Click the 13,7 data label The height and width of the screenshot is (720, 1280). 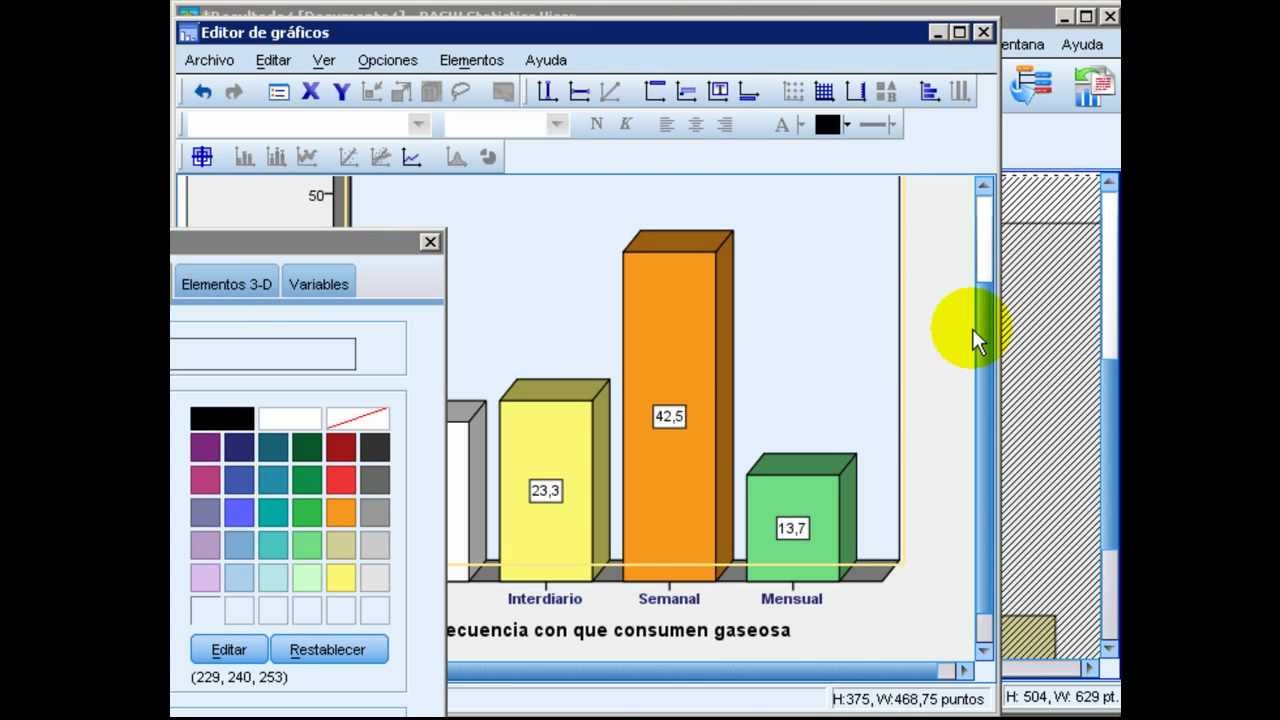[792, 528]
